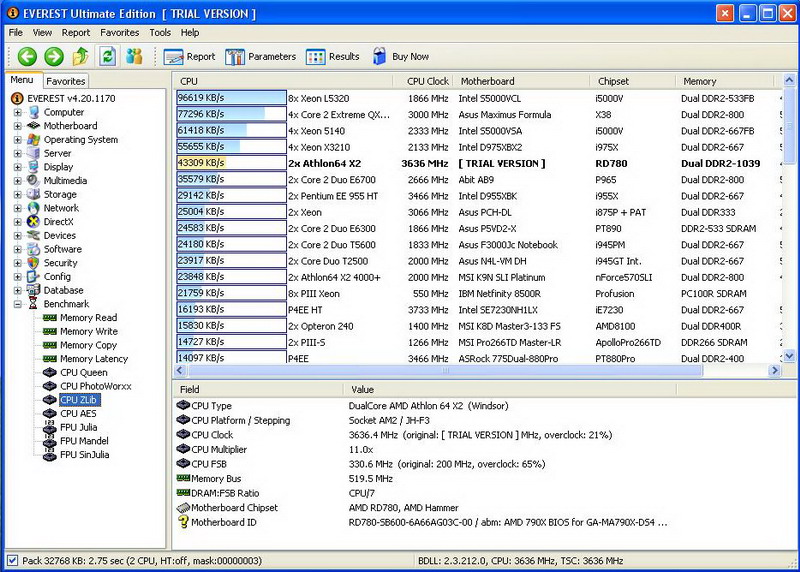The width and height of the screenshot is (800, 572).
Task: Click the Devices tree icon
Action: [34, 235]
